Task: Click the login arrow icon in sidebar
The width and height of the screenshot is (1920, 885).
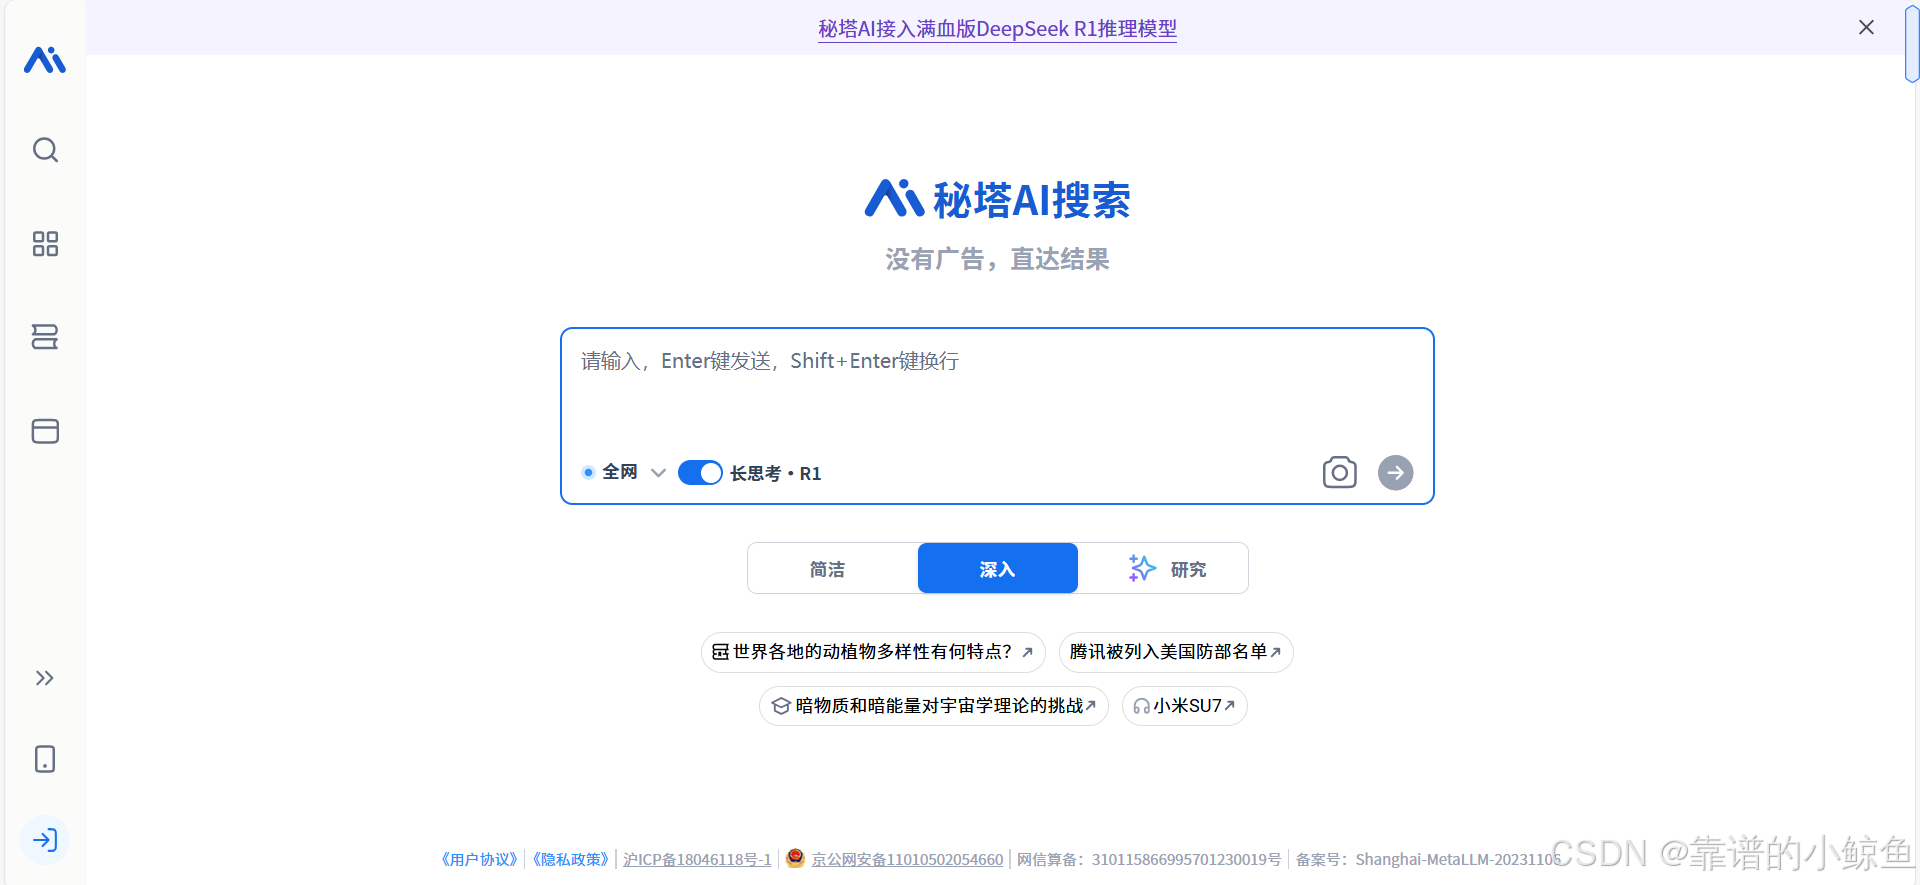Action: point(45,840)
